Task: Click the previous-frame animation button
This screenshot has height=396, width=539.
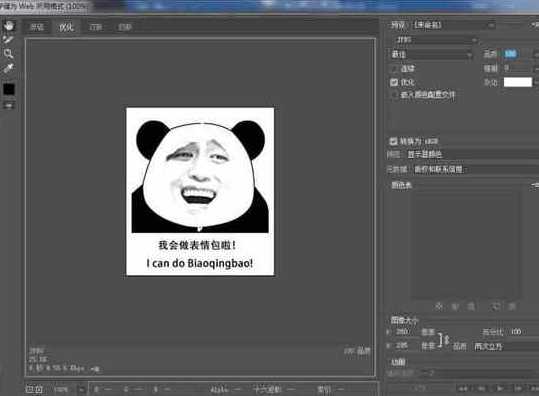Action: [482, 389]
